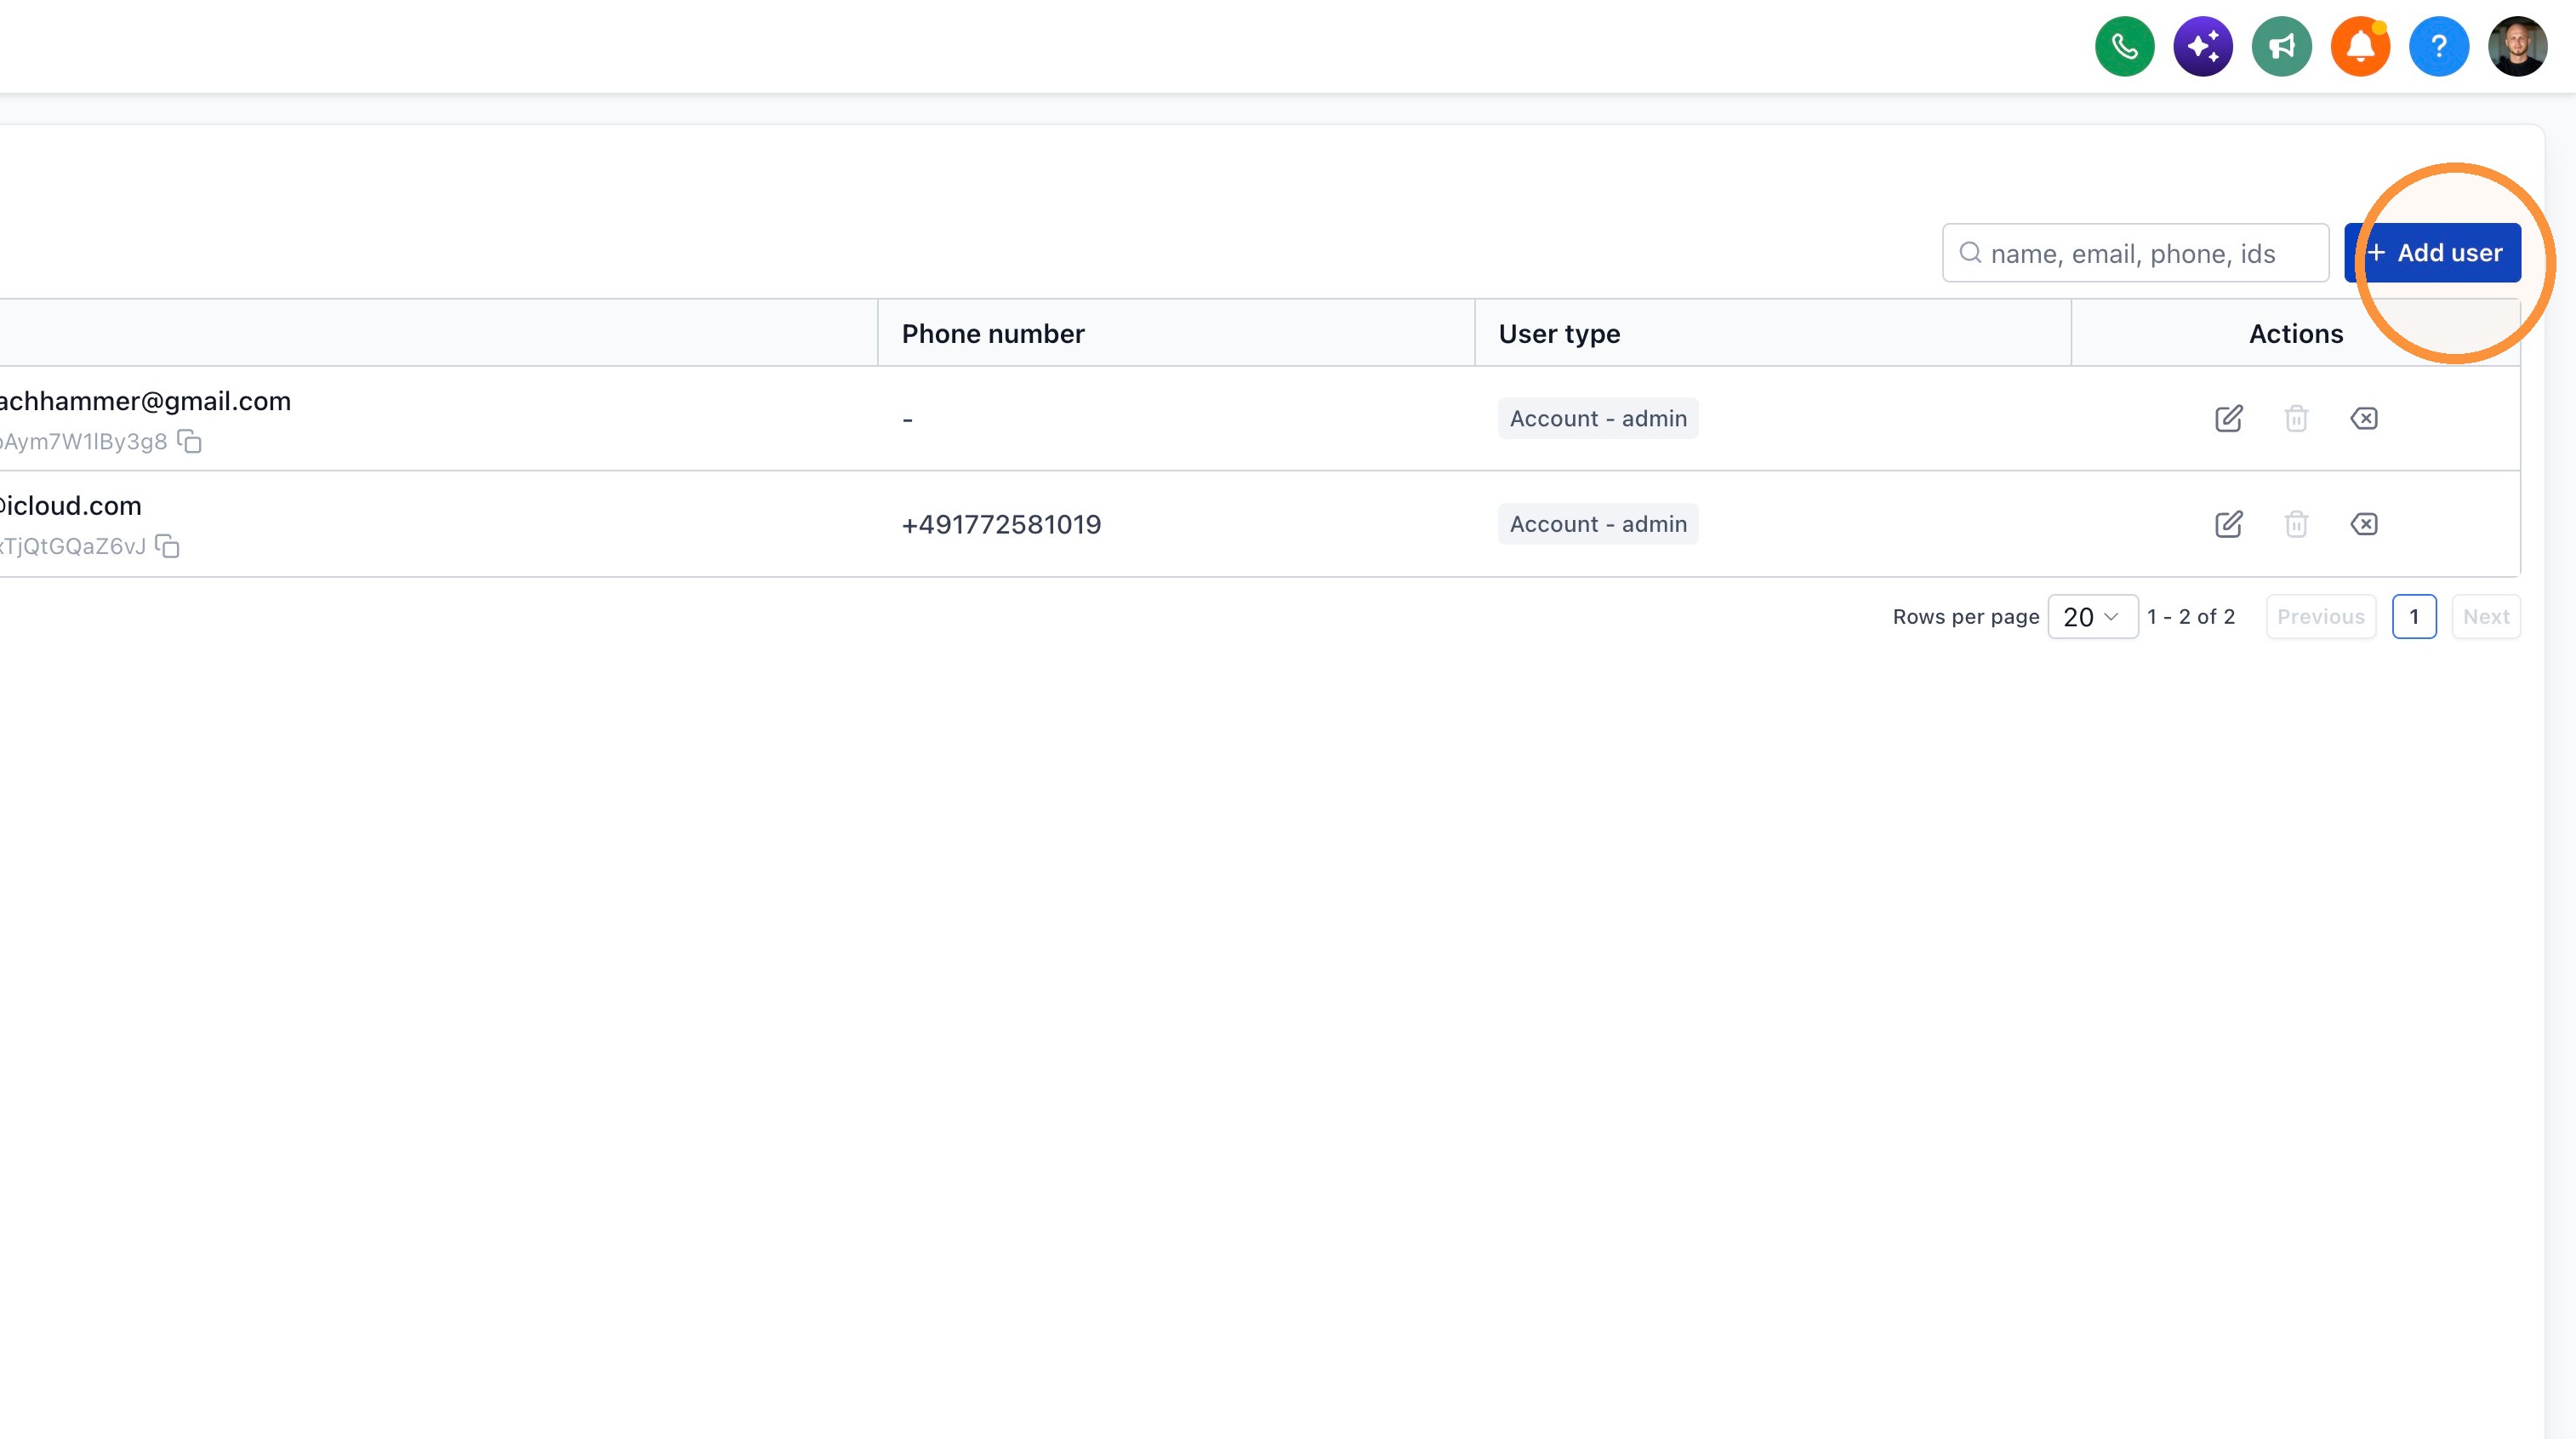Copy the ID ending in TjQtGQaZ6vJ
The image size is (2576, 1439).
coord(167,546)
